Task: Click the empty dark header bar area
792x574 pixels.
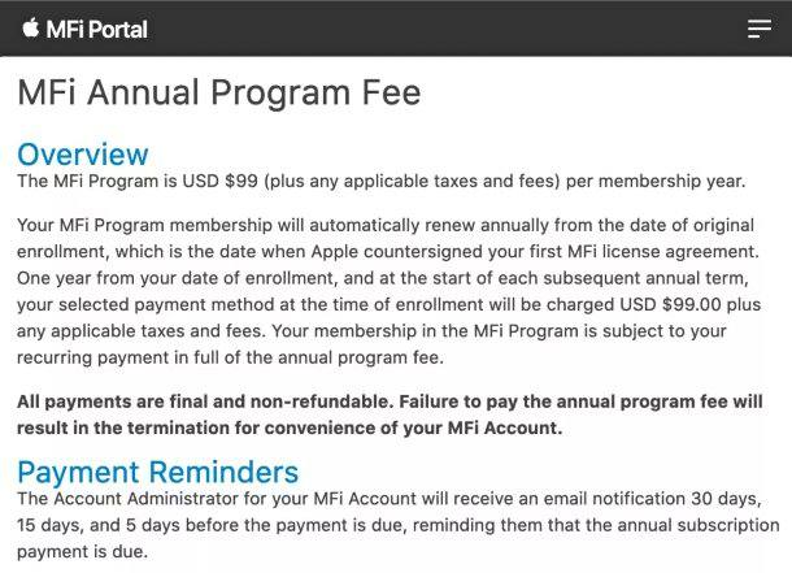Action: click(x=450, y=28)
